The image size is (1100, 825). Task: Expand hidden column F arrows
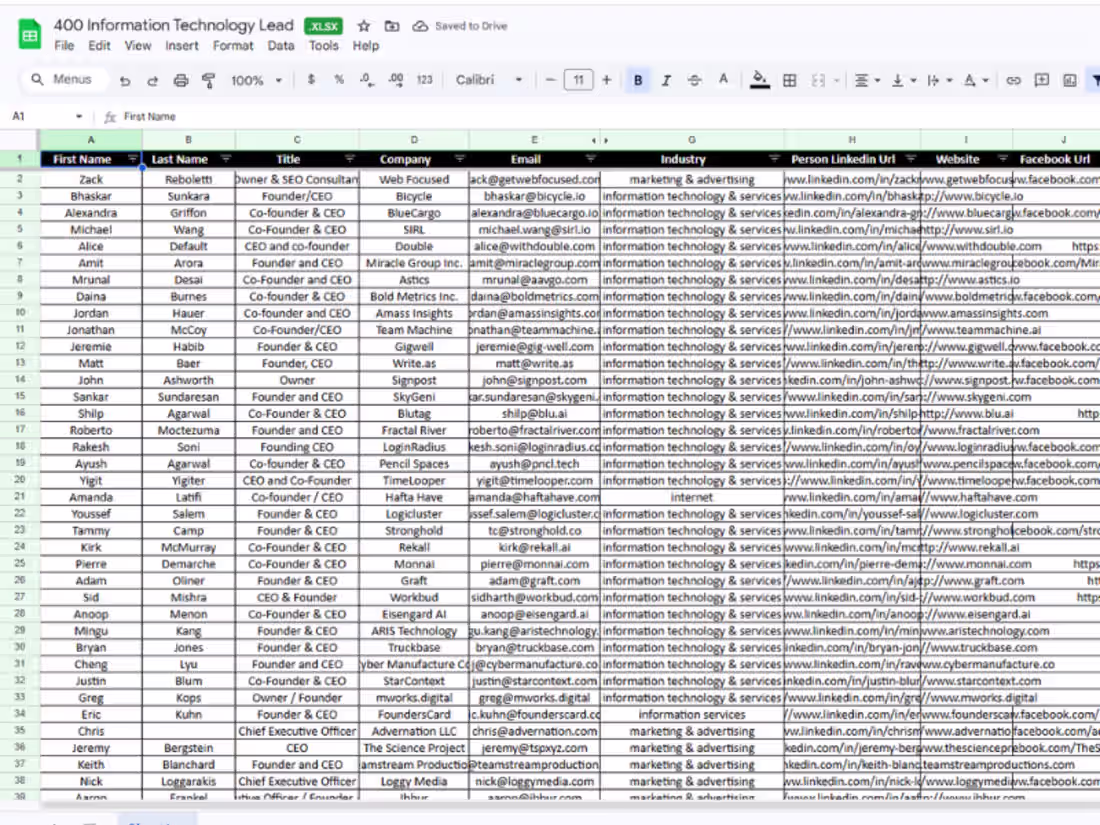point(600,140)
